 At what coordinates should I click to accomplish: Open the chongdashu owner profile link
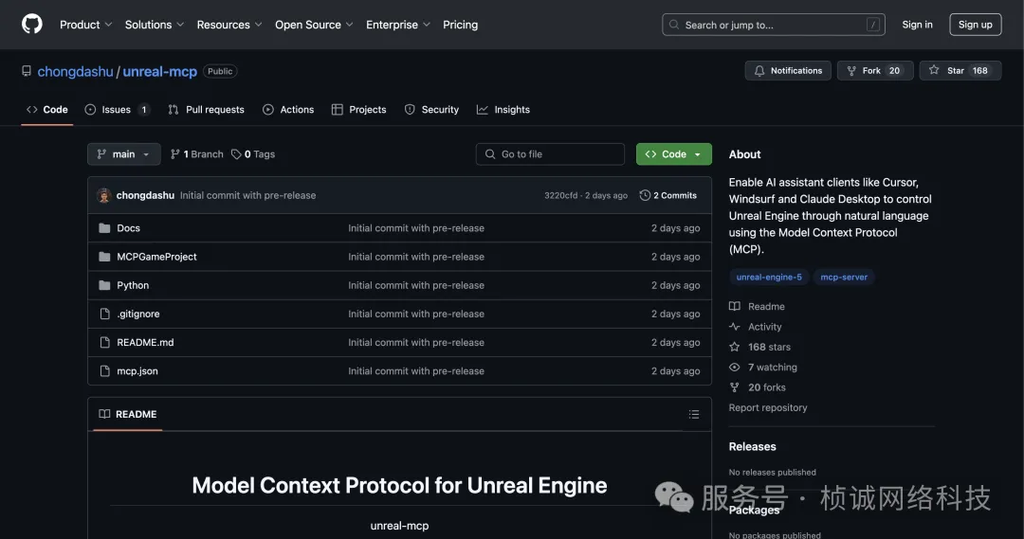[75, 71]
